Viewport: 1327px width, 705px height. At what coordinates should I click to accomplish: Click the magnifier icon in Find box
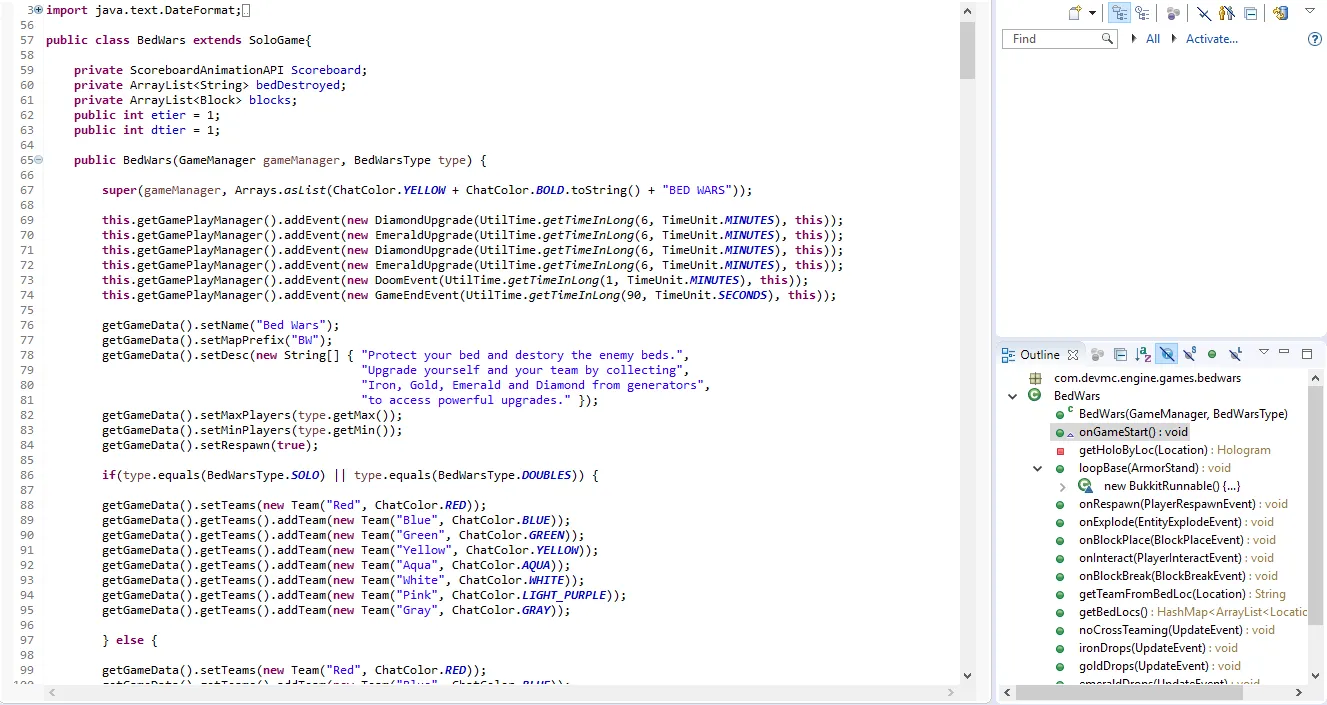click(1107, 39)
